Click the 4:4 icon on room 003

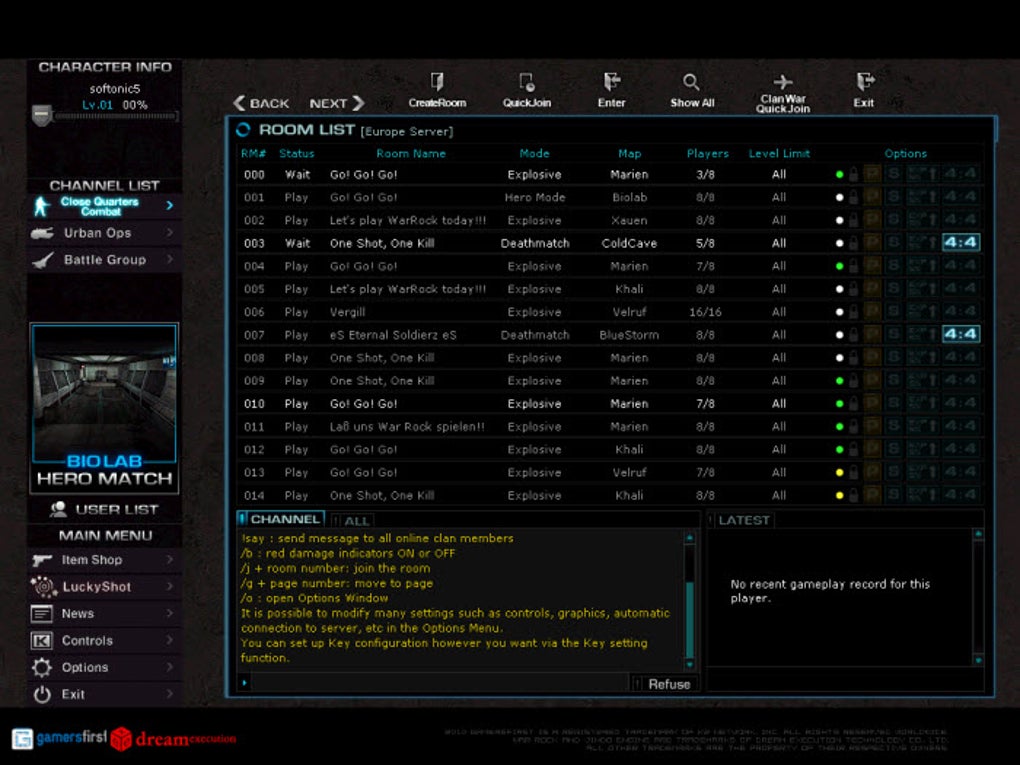(x=961, y=243)
